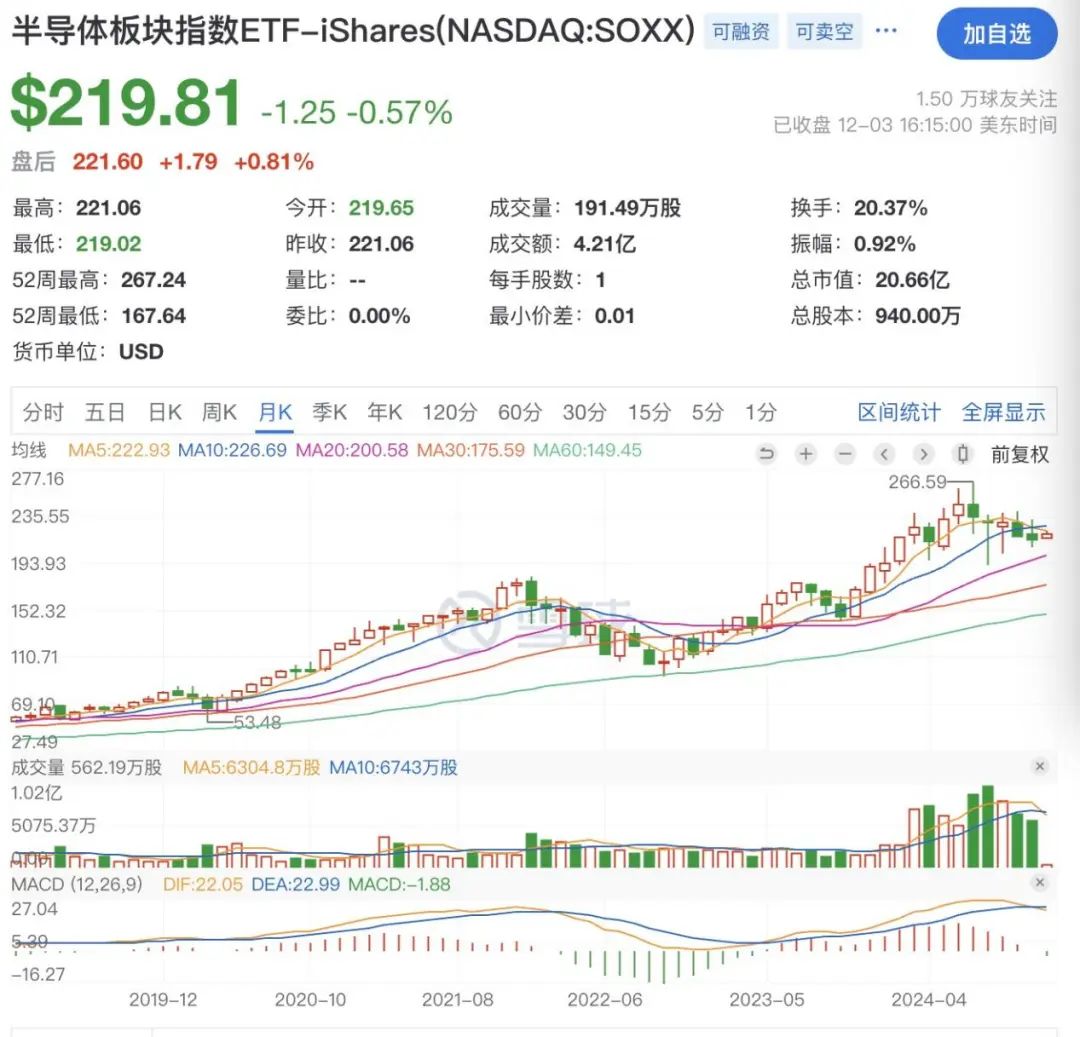Viewport: 1080px width, 1037px height.
Task: Move chart left with left arrow
Action: tap(884, 454)
